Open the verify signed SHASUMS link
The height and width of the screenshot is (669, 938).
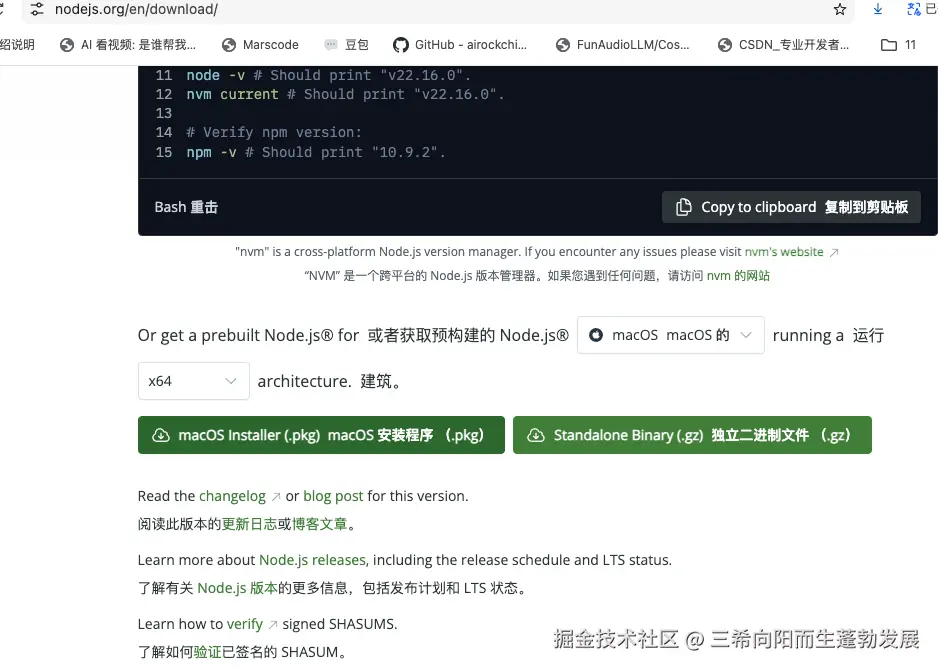(x=245, y=624)
